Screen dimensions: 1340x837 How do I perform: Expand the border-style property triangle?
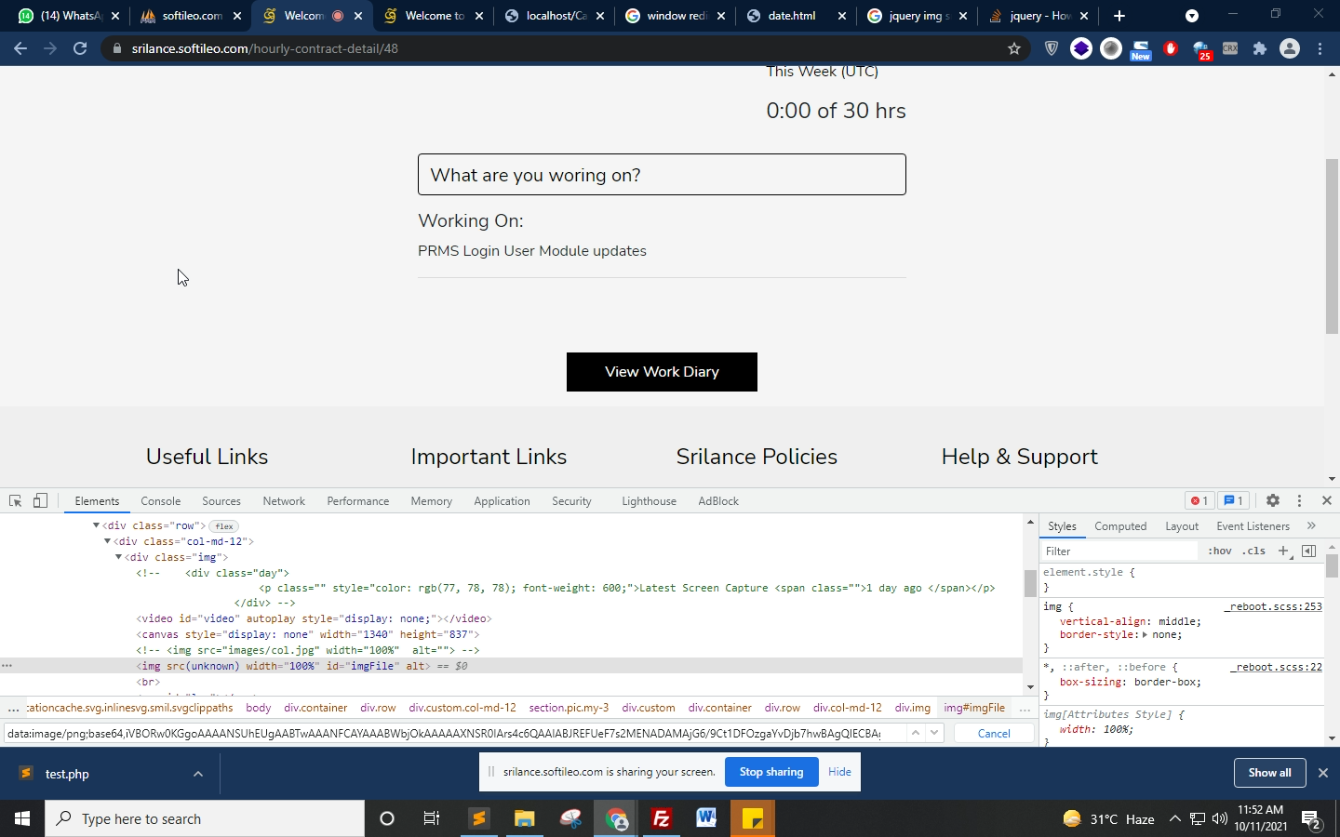[x=1145, y=635]
